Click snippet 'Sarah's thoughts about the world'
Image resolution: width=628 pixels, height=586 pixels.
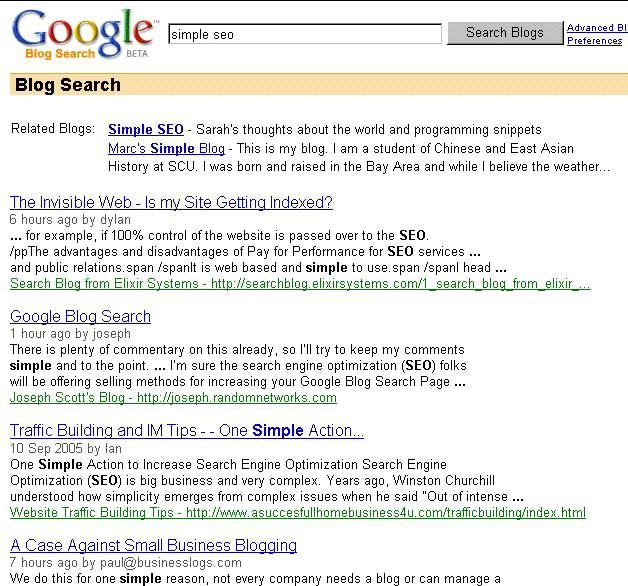pos(368,130)
